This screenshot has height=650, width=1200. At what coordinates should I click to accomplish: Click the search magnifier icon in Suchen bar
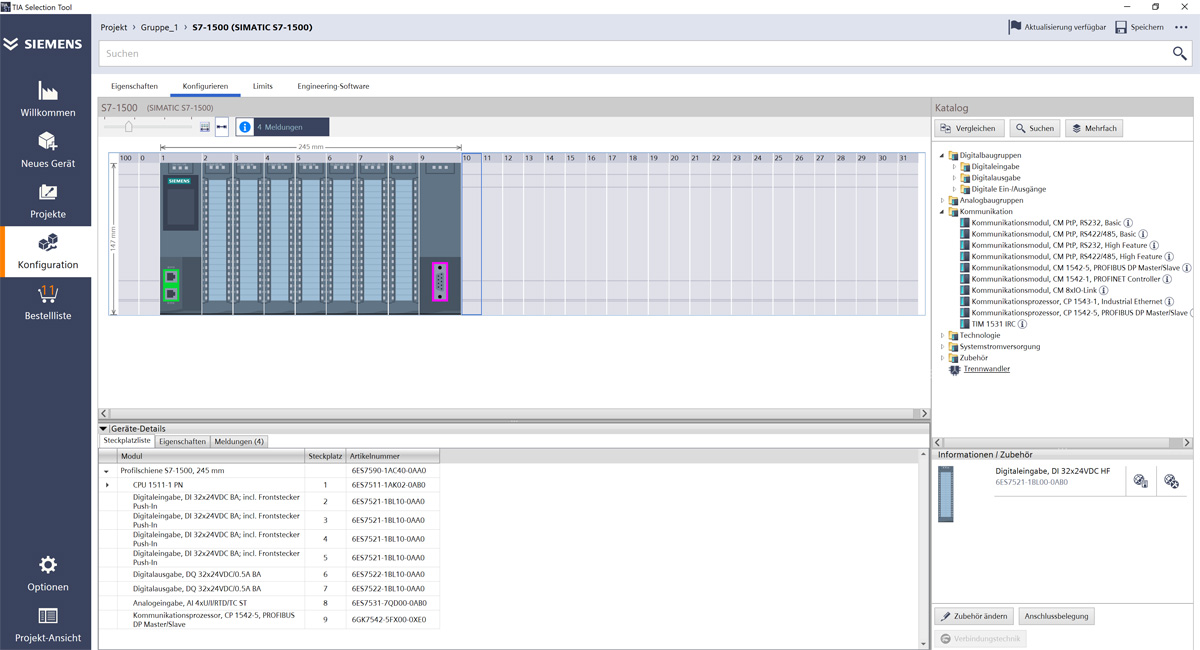click(1179, 54)
